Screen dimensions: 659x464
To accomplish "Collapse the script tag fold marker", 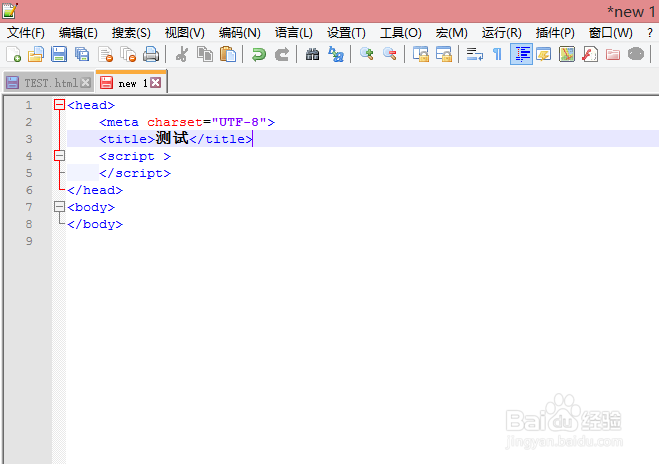I will (x=60, y=156).
